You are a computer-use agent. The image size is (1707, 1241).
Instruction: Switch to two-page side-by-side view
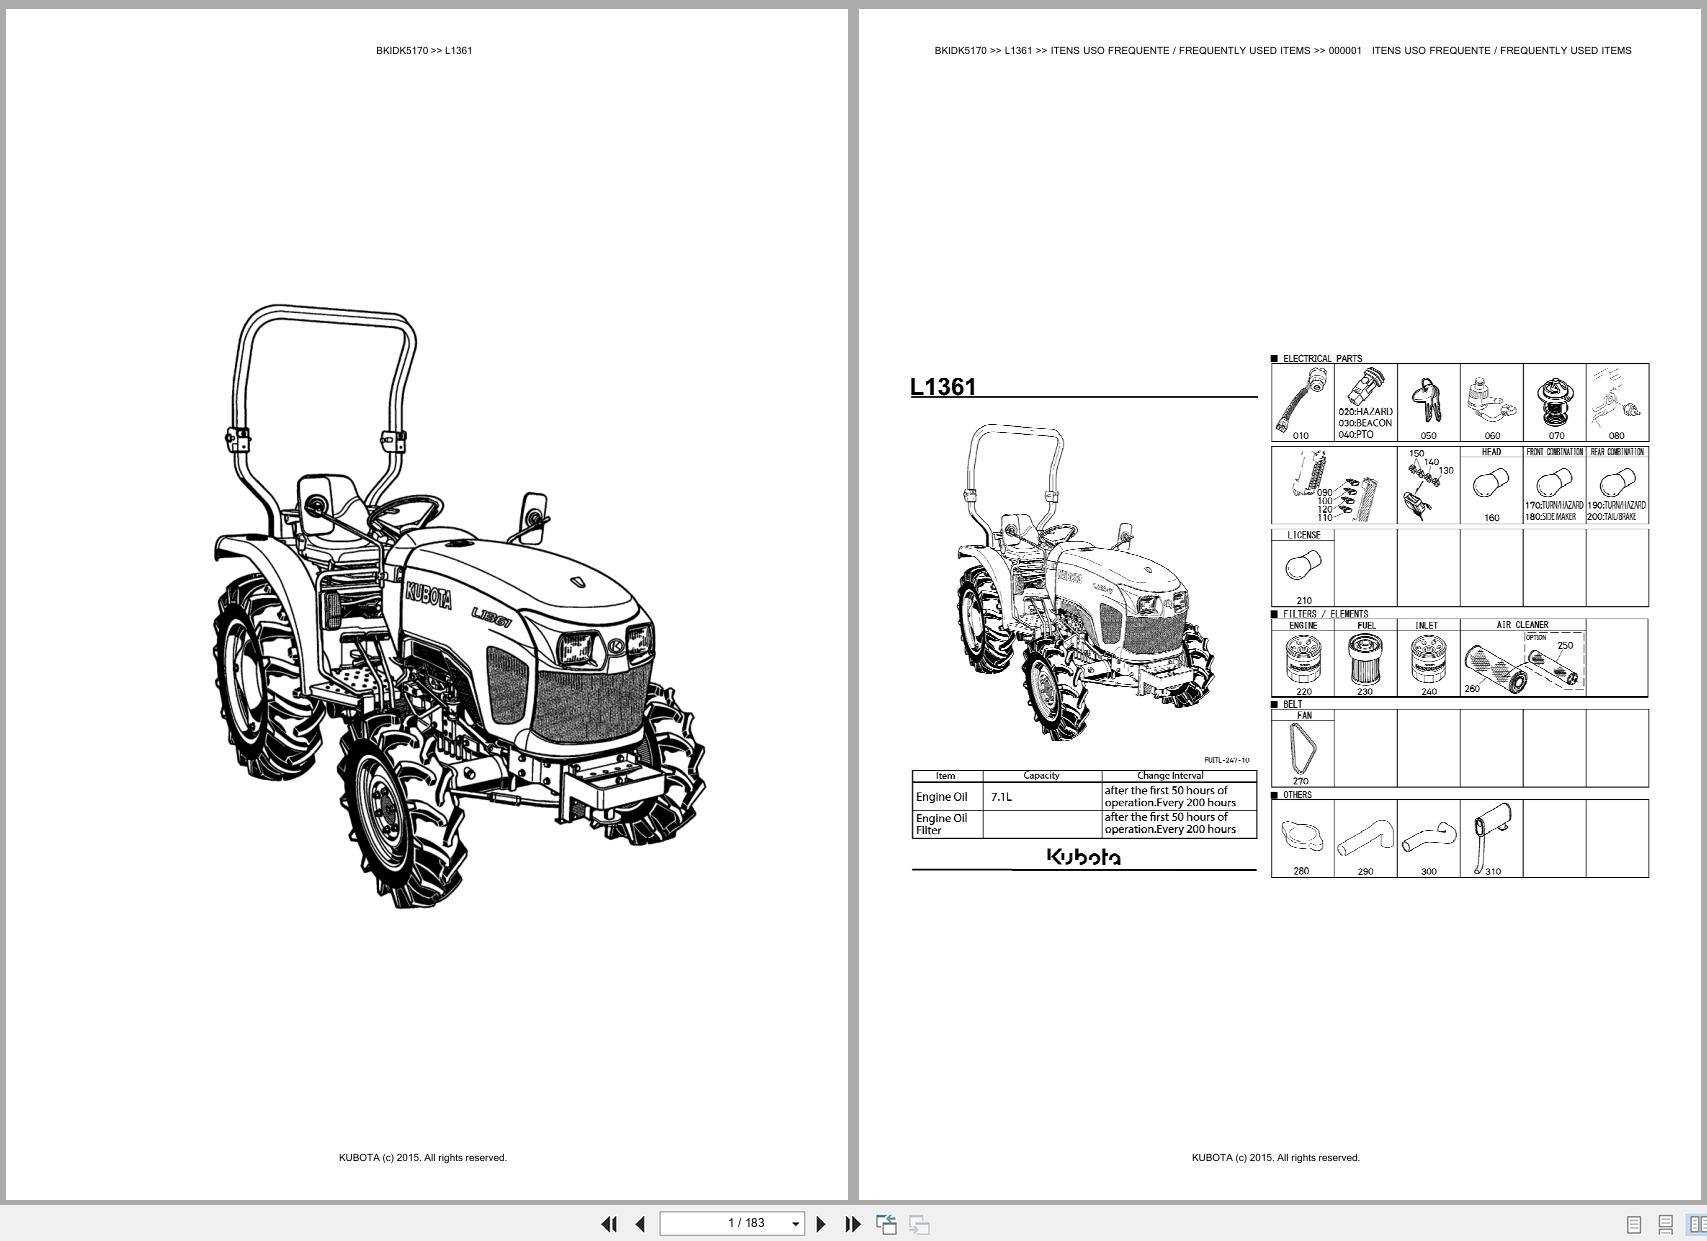tap(1696, 1224)
